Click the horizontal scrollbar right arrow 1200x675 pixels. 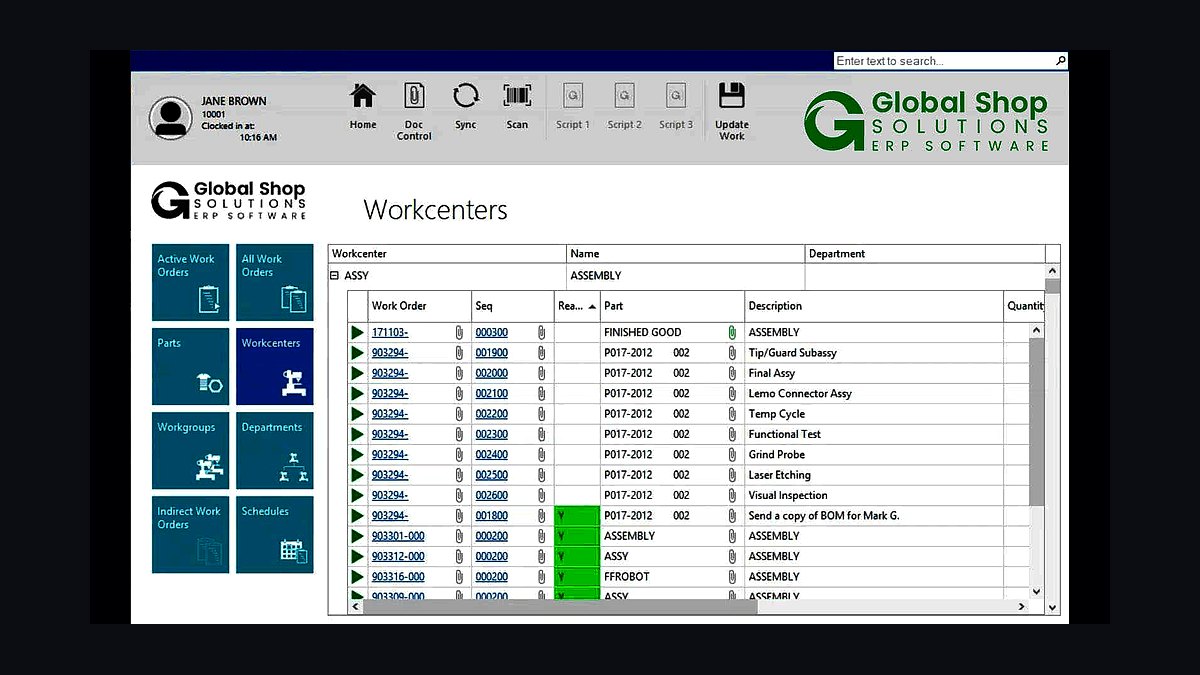[1021, 606]
